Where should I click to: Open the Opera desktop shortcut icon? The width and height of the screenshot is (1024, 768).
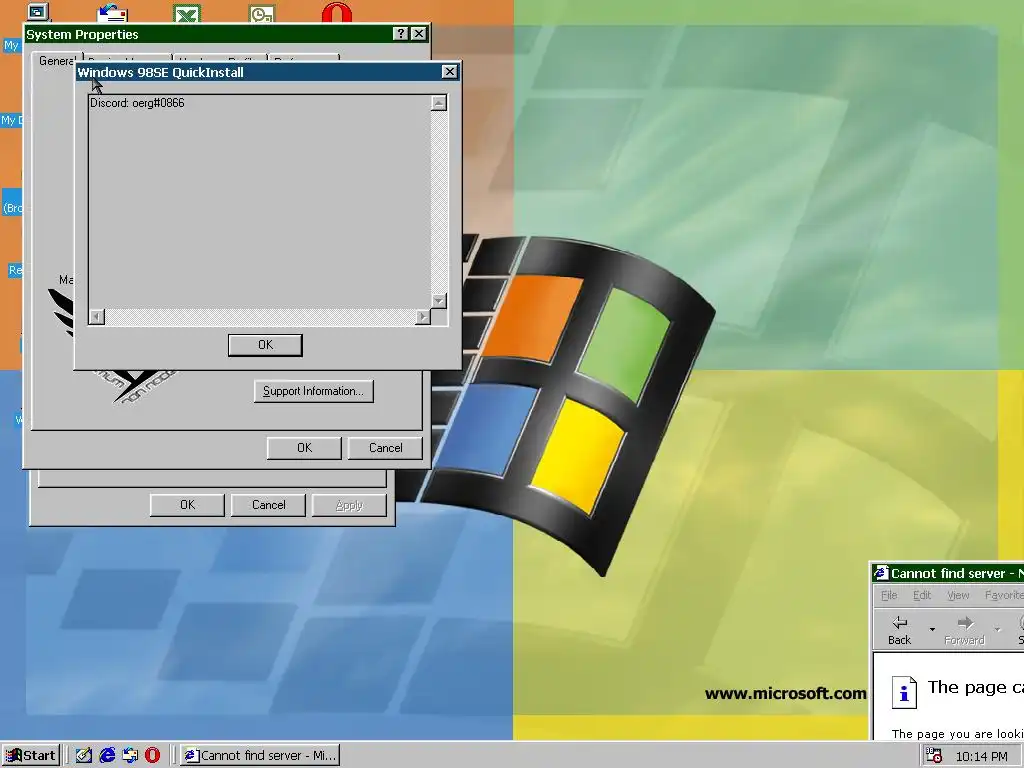tap(337, 12)
